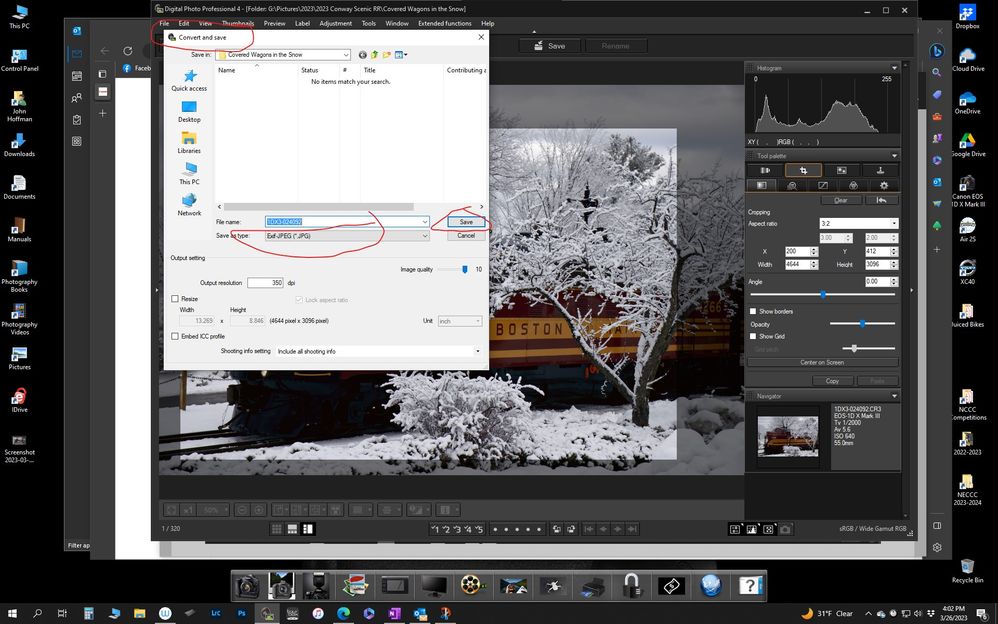Adjust the Image quality slider
This screenshot has width=998, height=624.
[x=465, y=269]
